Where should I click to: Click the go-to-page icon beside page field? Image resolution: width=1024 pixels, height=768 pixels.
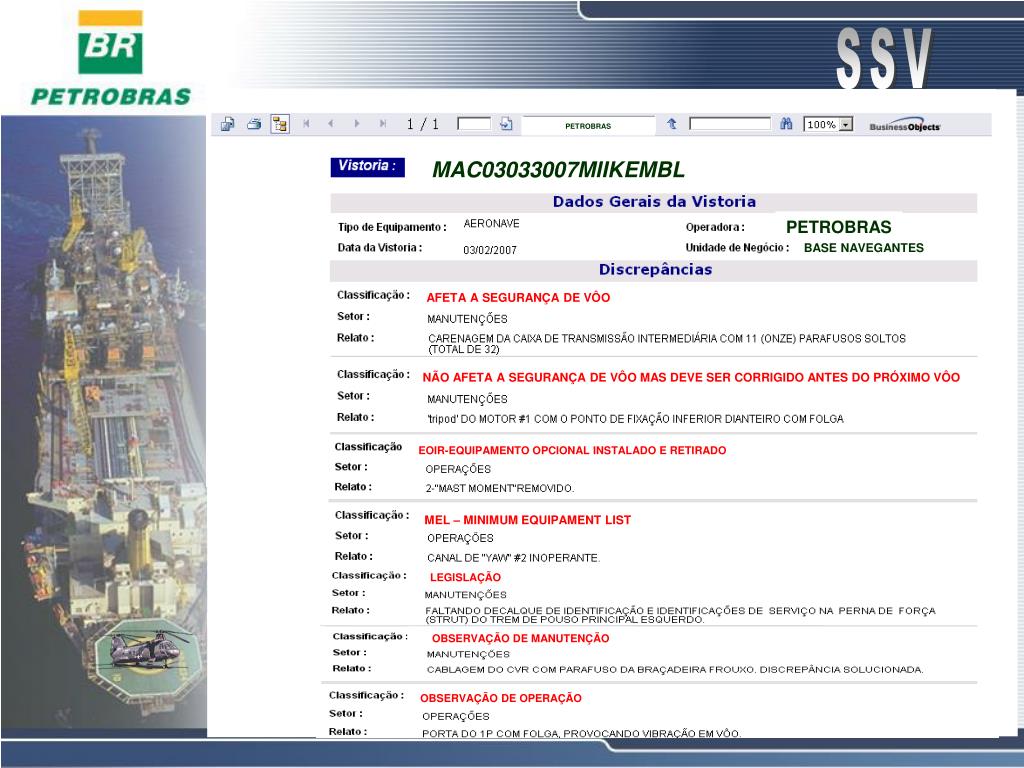[x=506, y=123]
